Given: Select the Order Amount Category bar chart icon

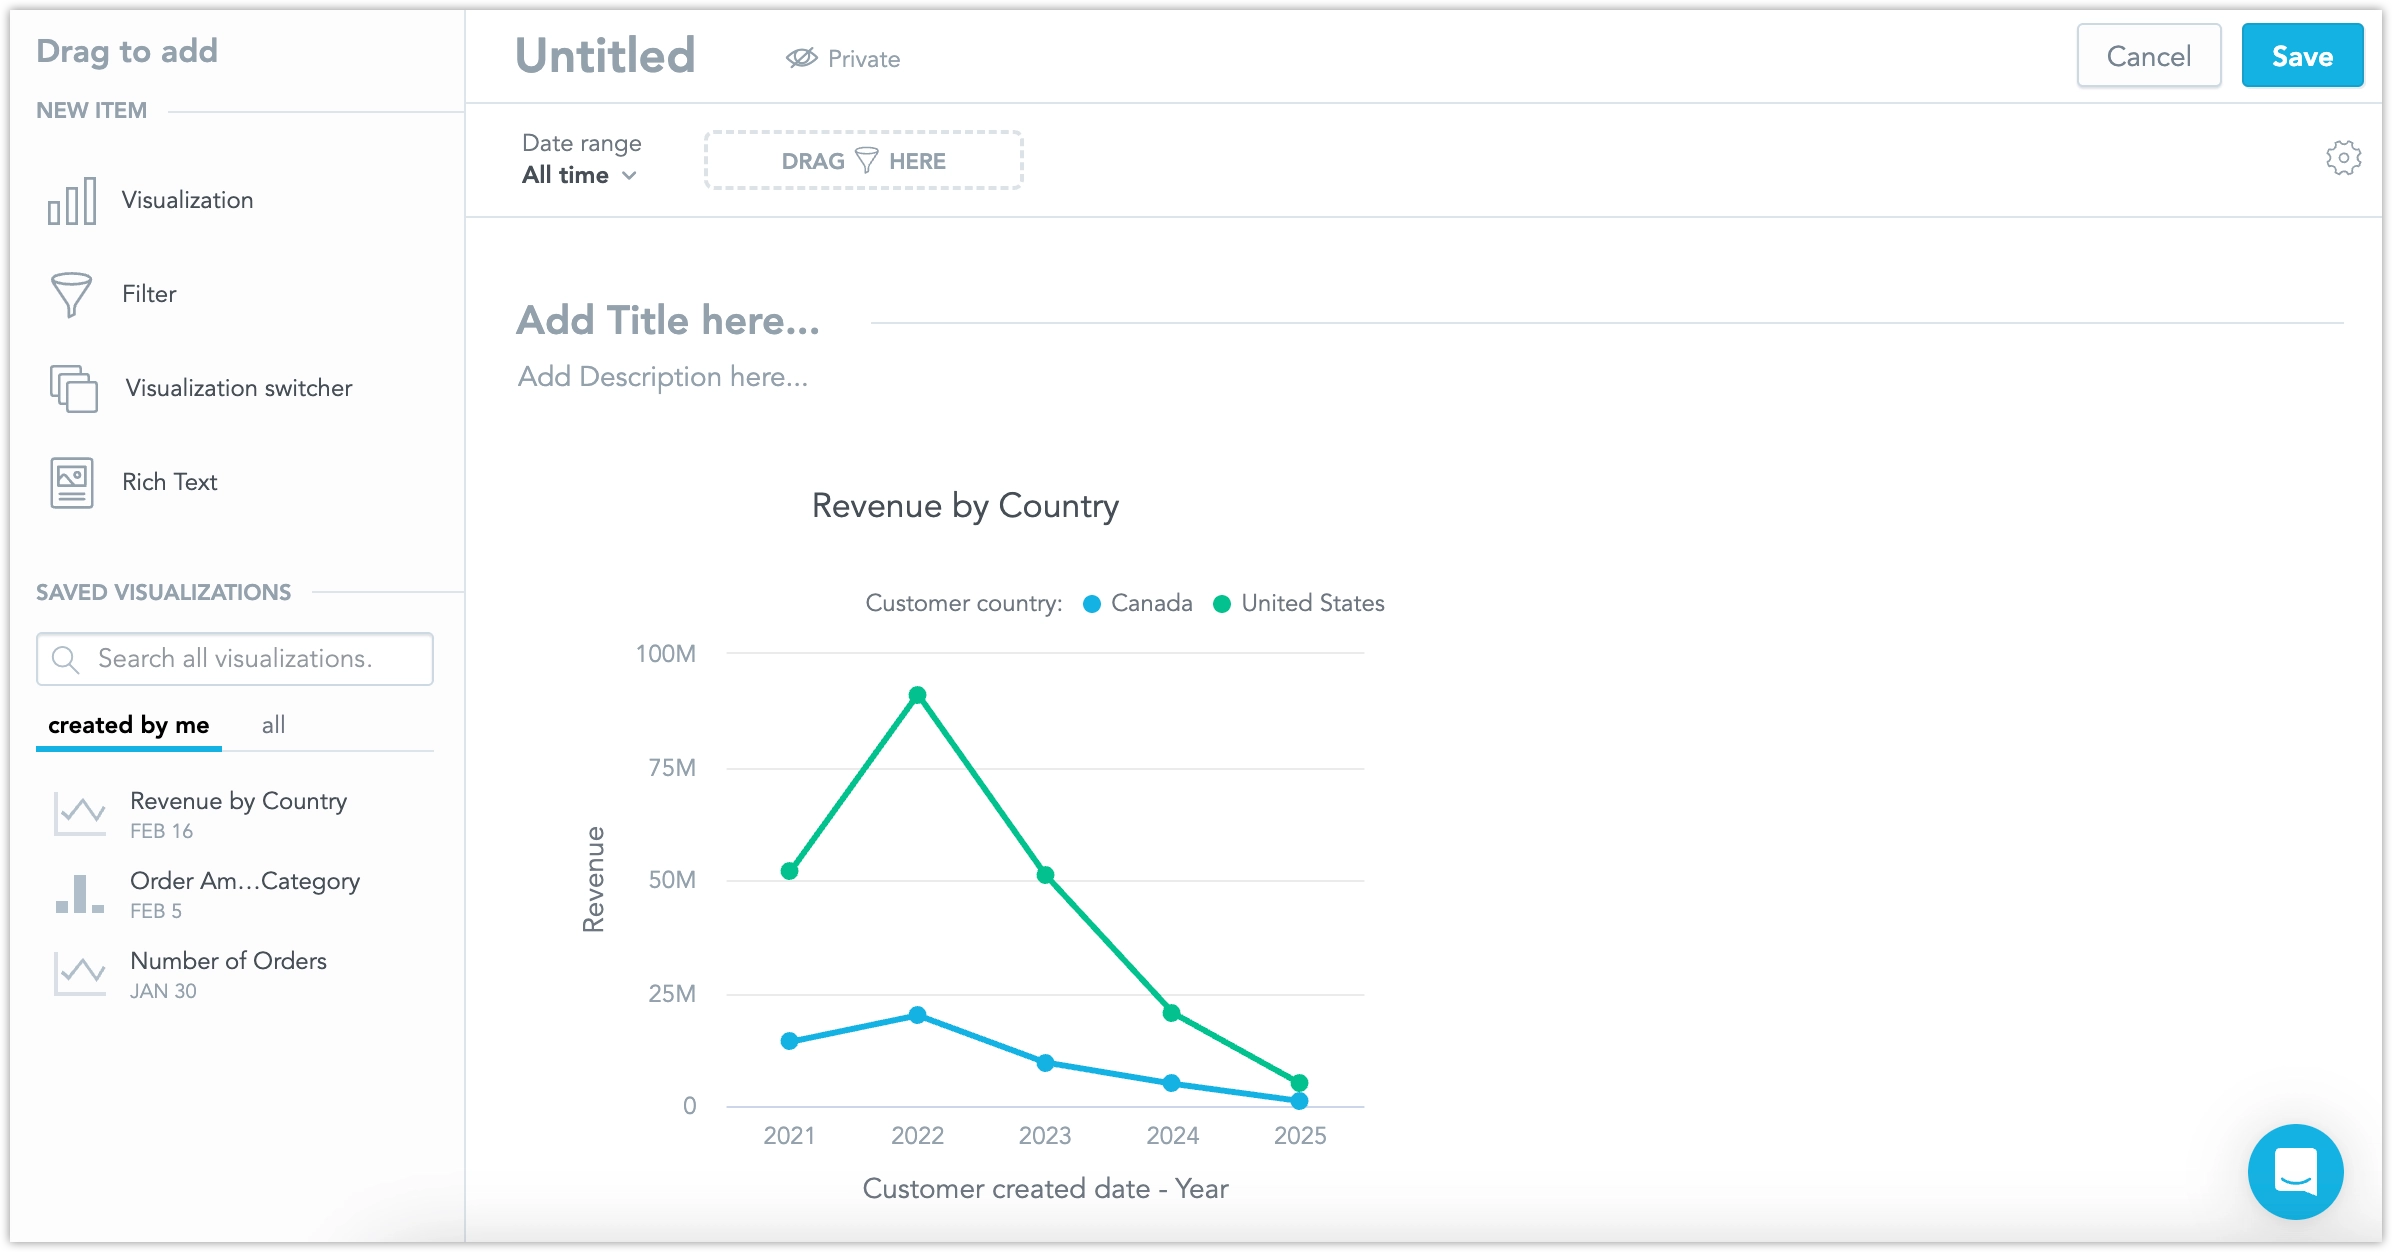Looking at the screenshot, I should 78,893.
